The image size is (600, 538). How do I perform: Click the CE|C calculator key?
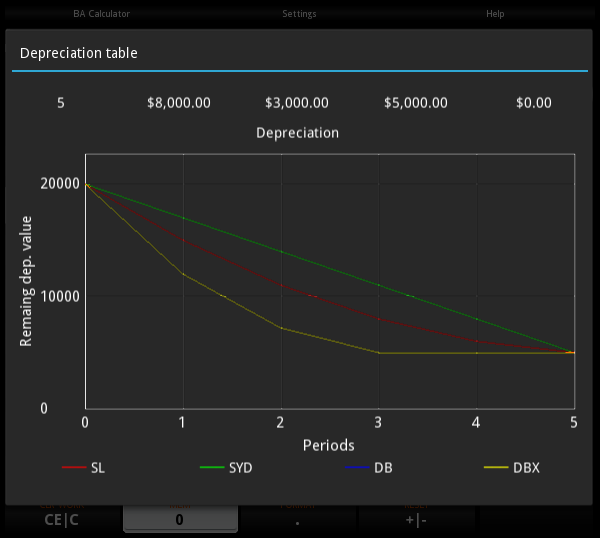(x=62, y=520)
